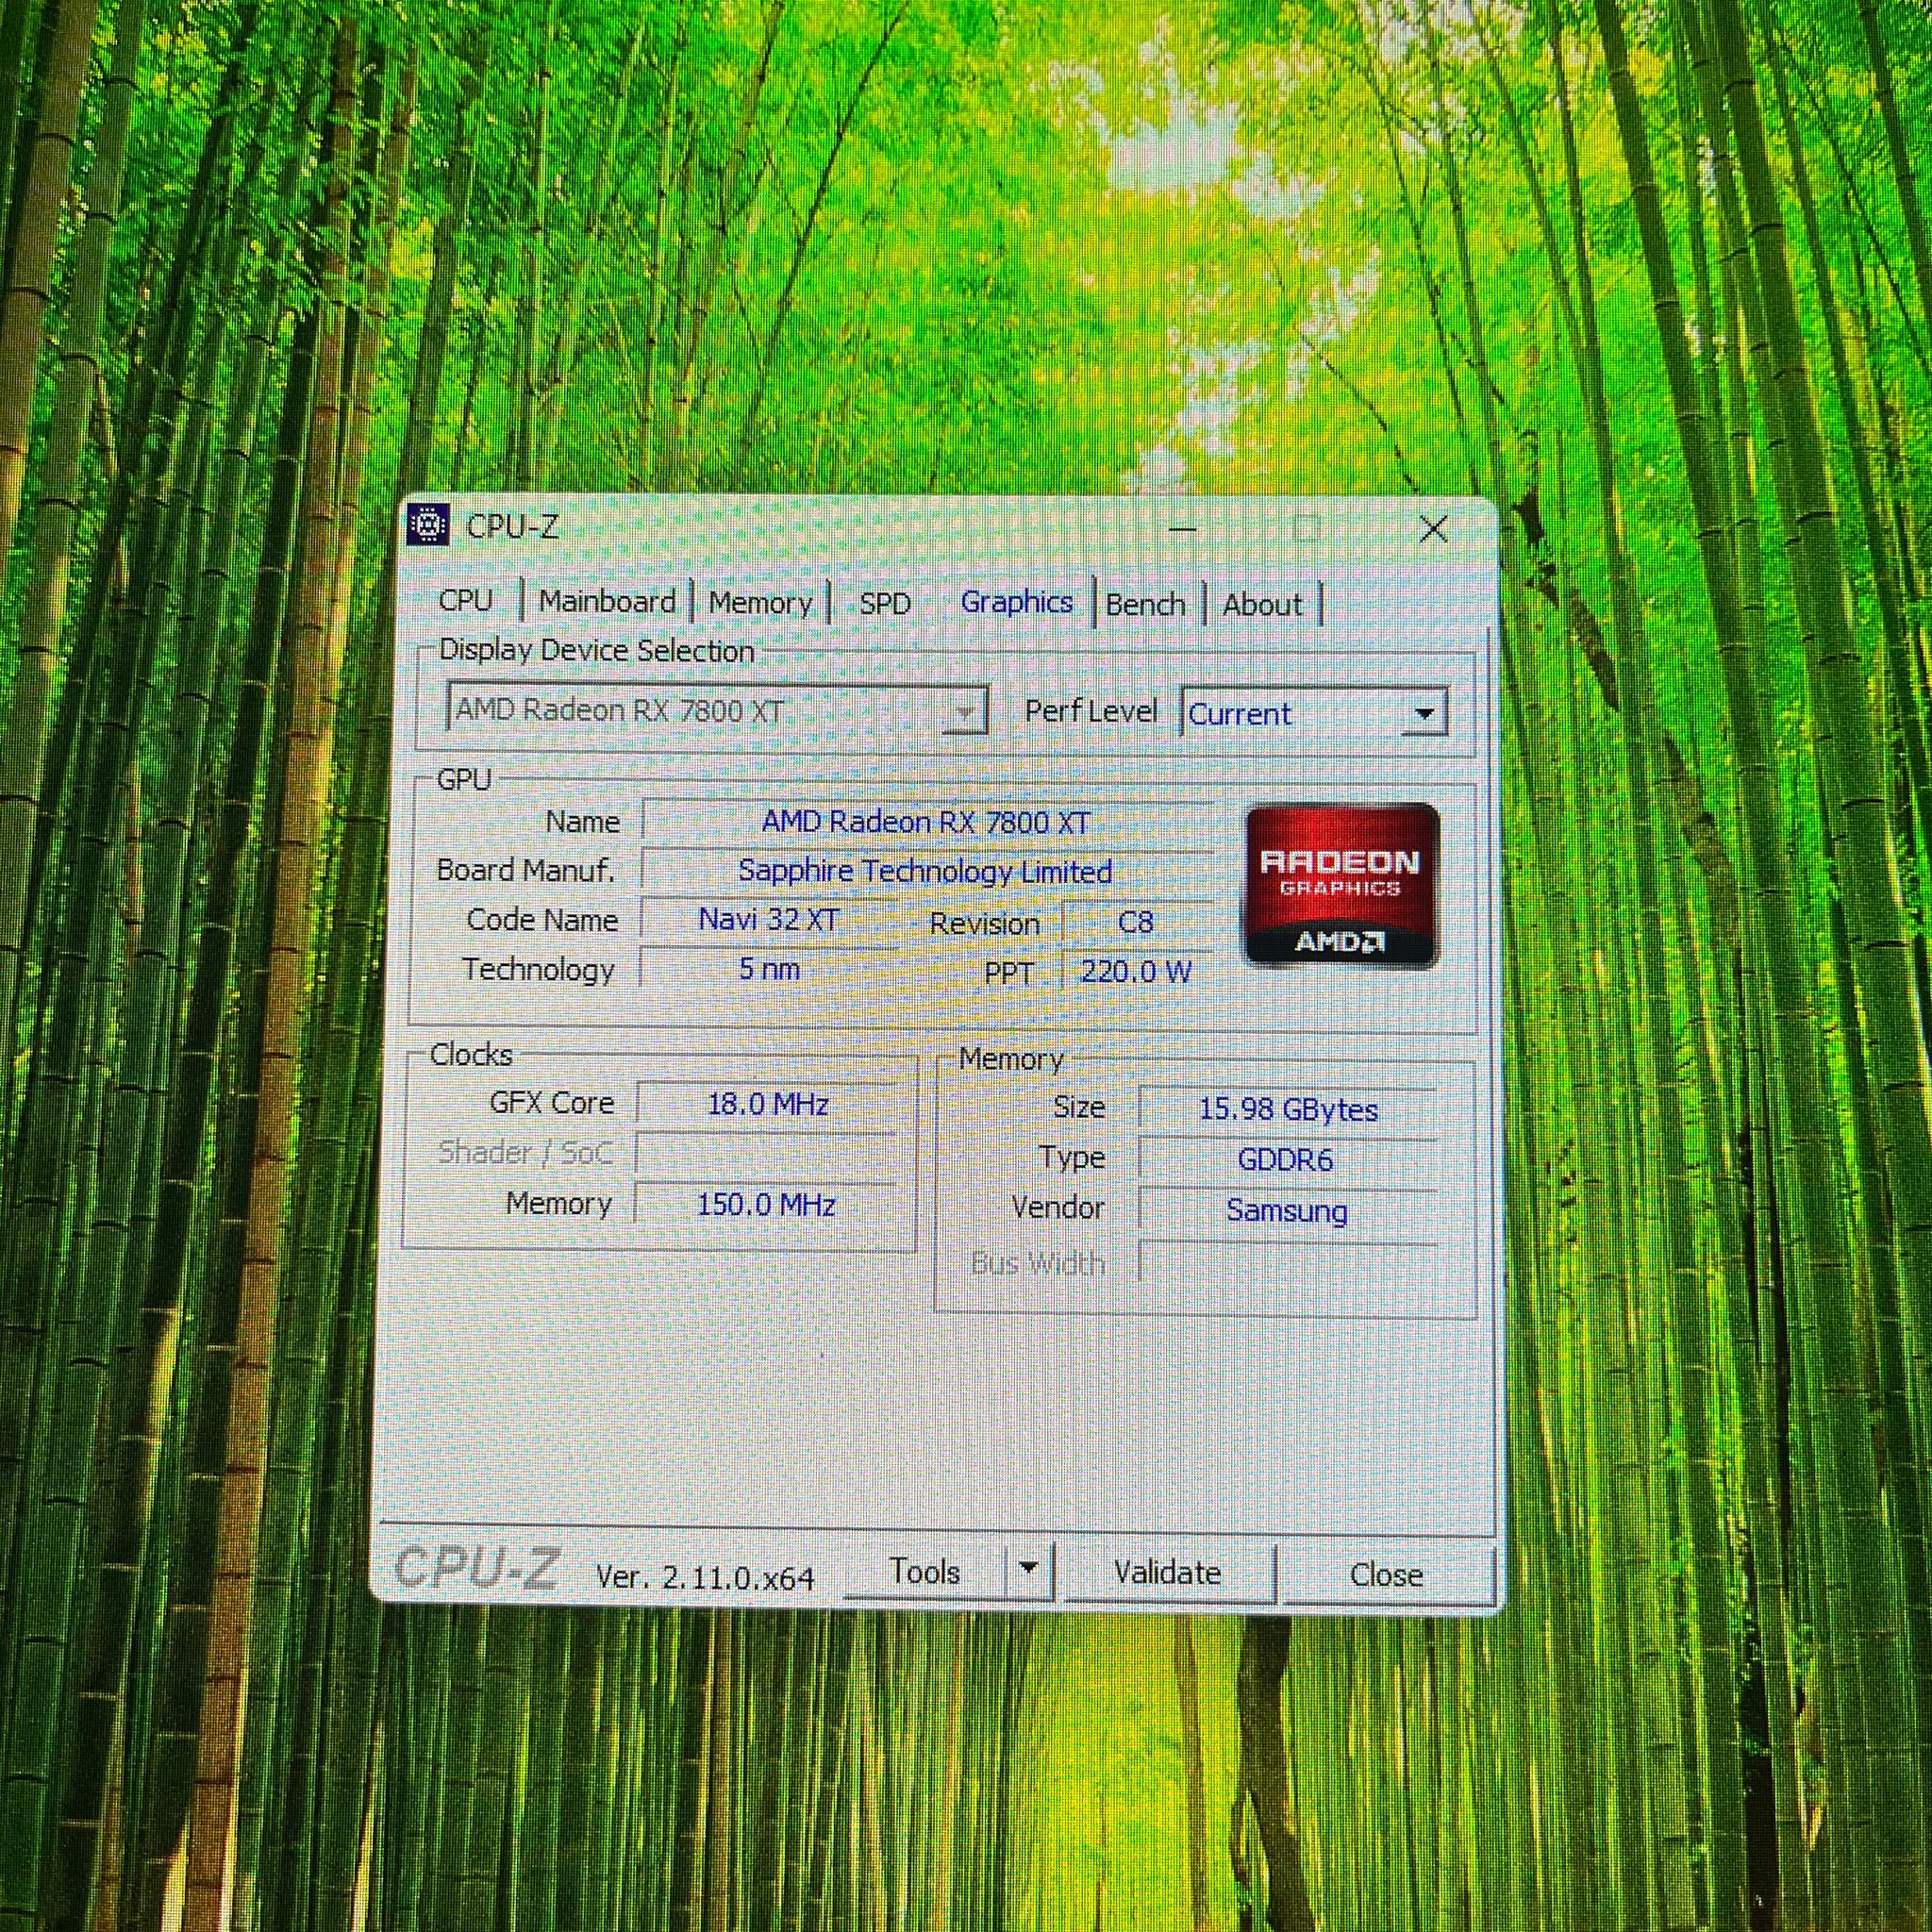
Task: Open the SPD tab
Action: [x=885, y=604]
